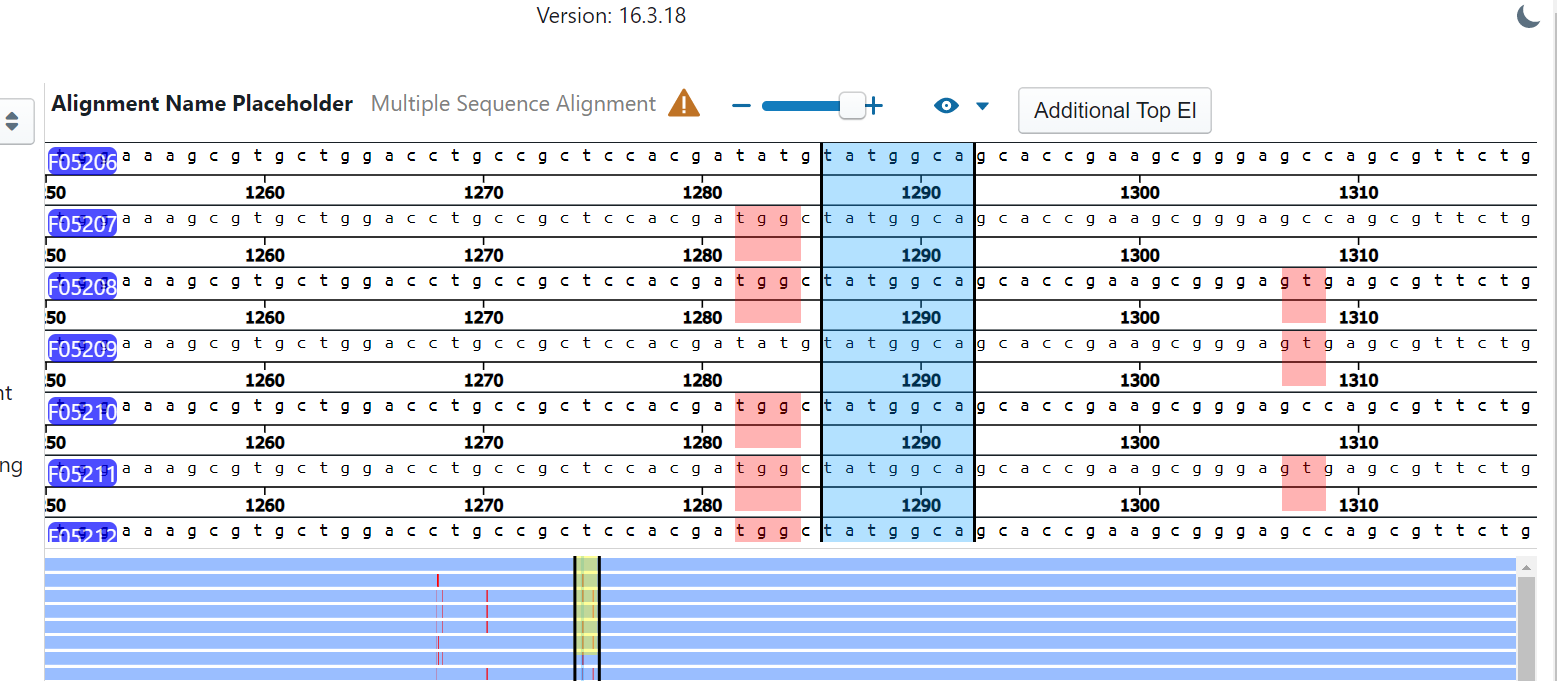Toggle visibility options with the eye icon
This screenshot has height=681, width=1557.
pos(946,106)
